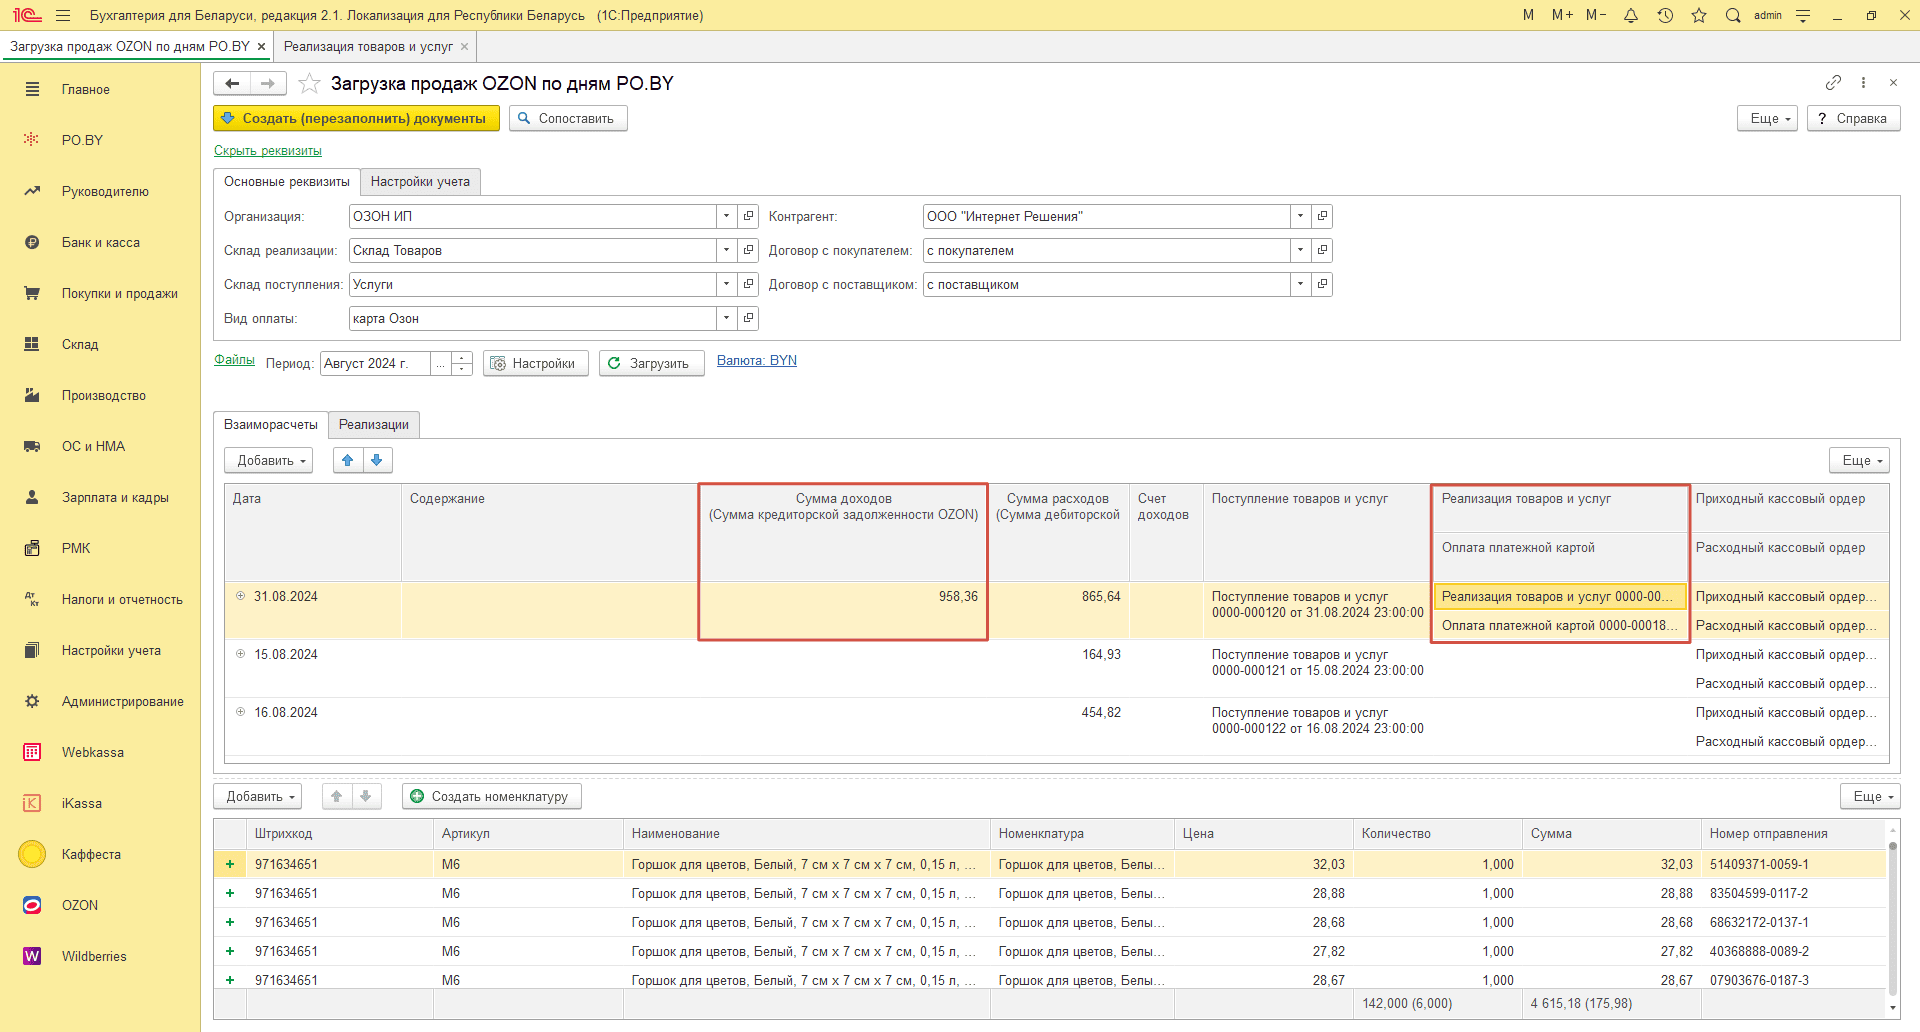The width and height of the screenshot is (1920, 1032).
Task: Open Банк и касса section
Action: pos(100,242)
